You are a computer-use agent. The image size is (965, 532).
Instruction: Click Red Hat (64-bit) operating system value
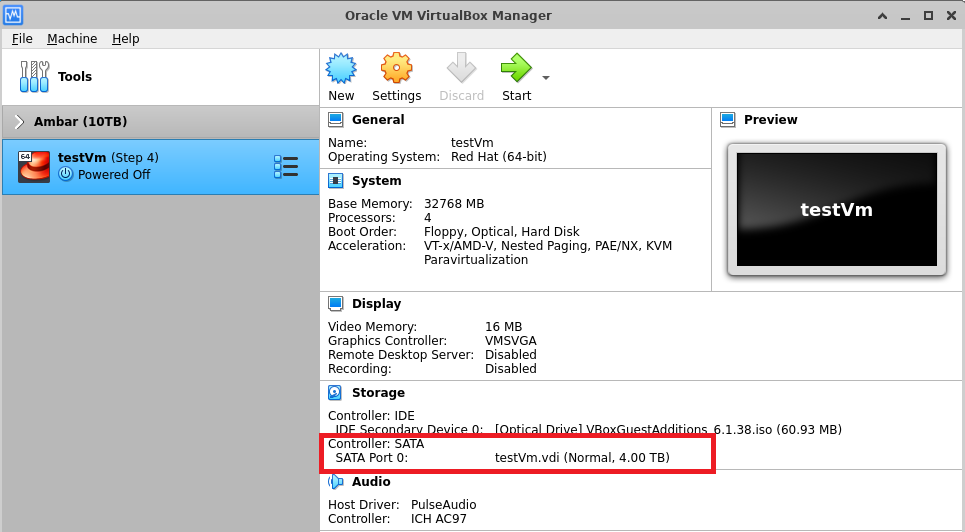[x=499, y=157]
